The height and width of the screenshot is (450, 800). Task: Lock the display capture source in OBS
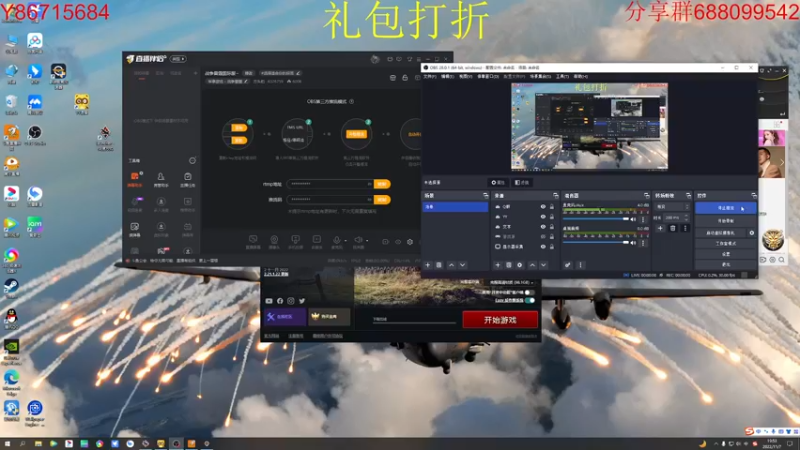pos(552,247)
